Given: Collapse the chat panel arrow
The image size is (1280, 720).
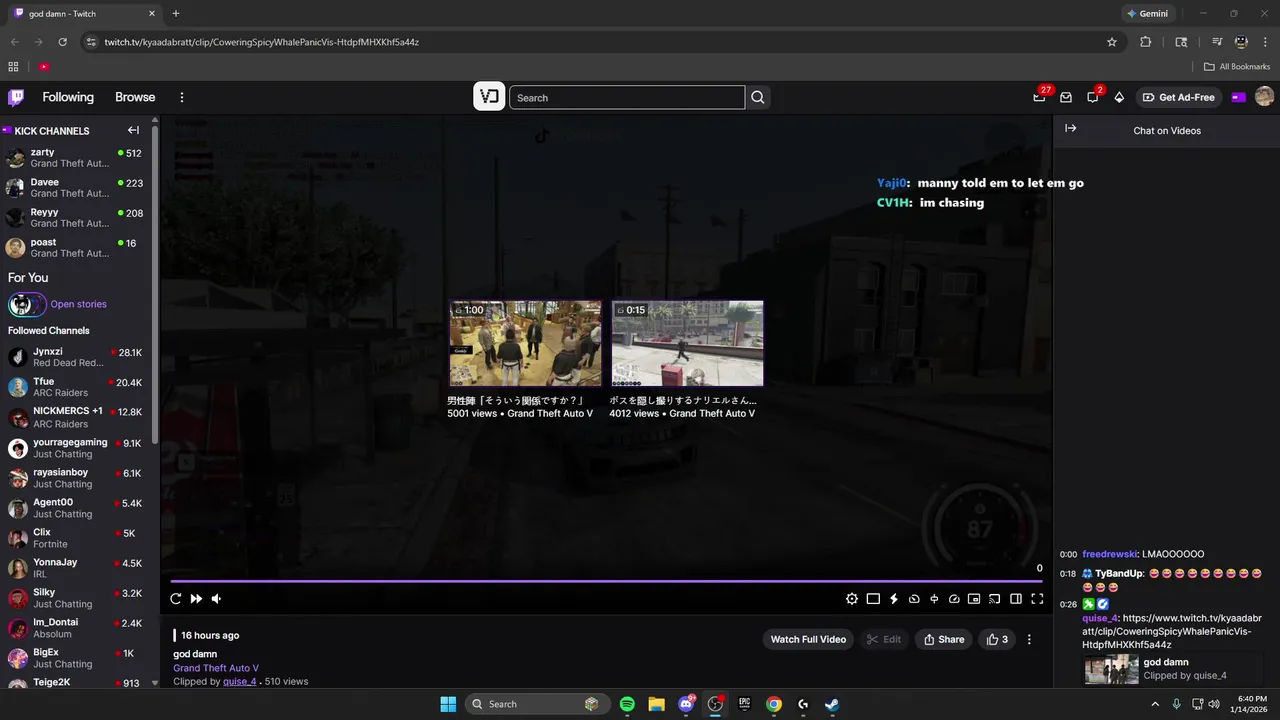Looking at the screenshot, I should click(1070, 129).
